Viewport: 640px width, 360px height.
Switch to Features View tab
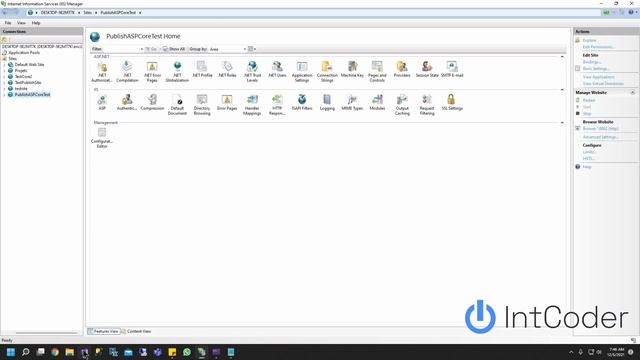(103, 331)
